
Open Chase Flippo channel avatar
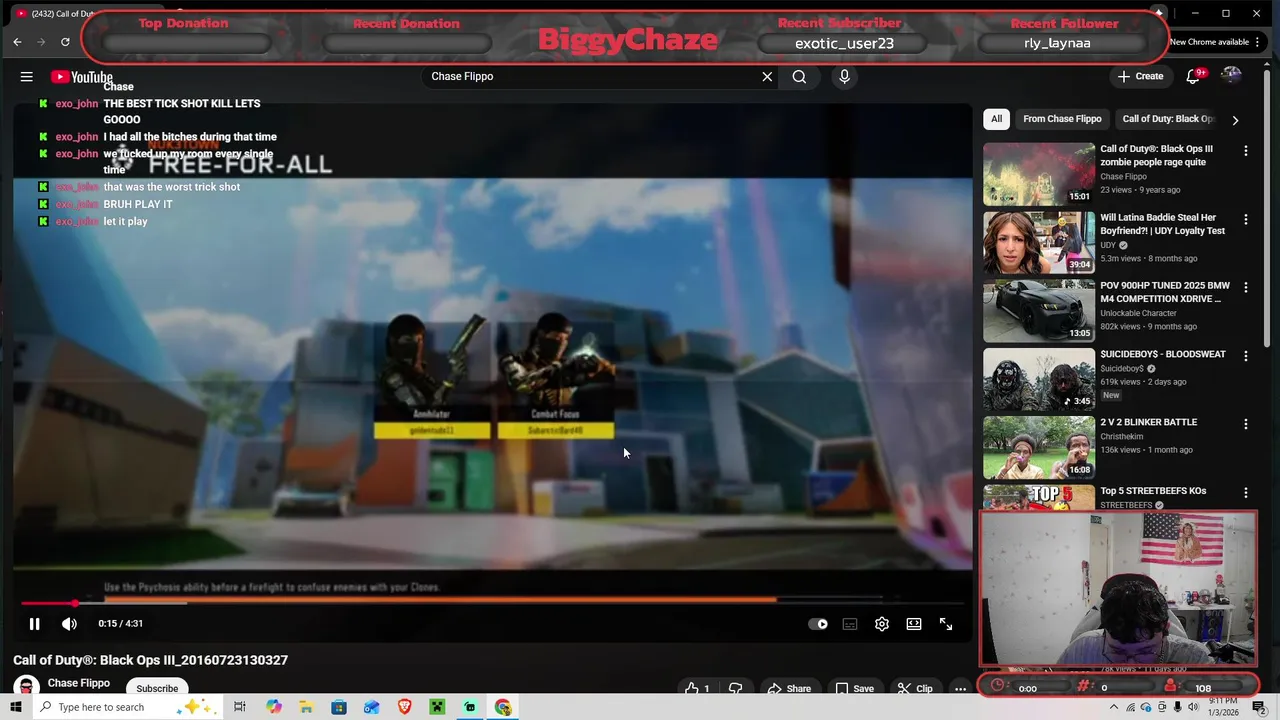tap(26, 687)
